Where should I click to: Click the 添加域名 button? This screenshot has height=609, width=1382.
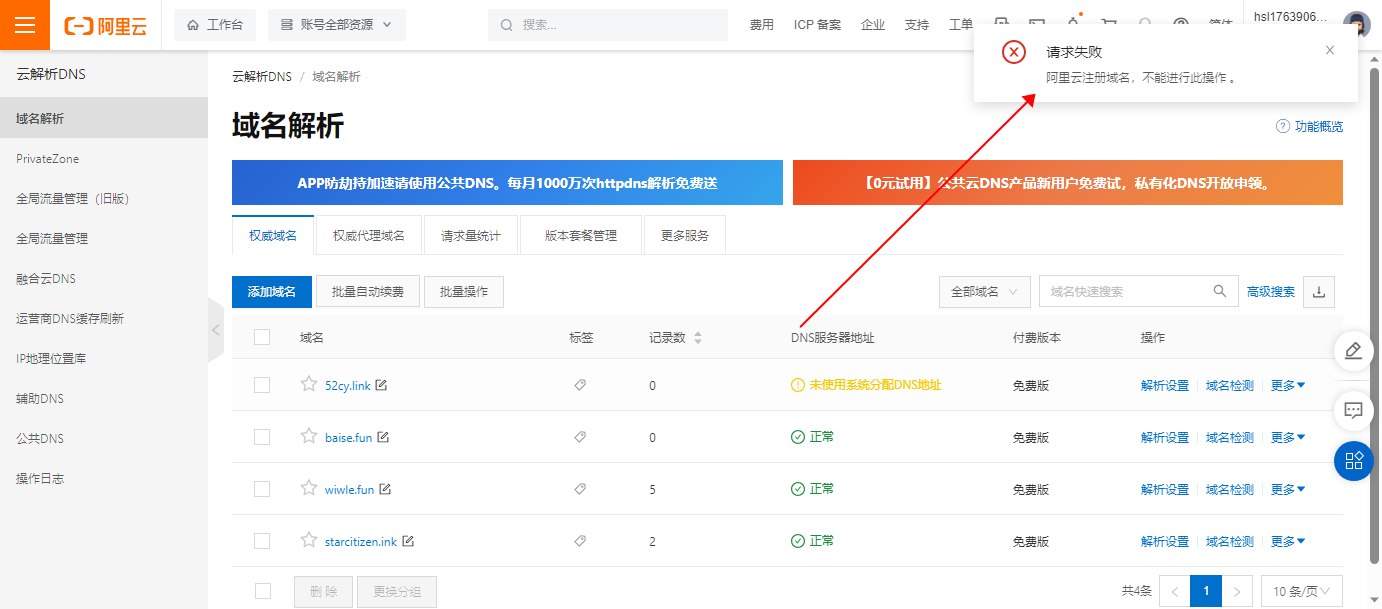pos(272,292)
